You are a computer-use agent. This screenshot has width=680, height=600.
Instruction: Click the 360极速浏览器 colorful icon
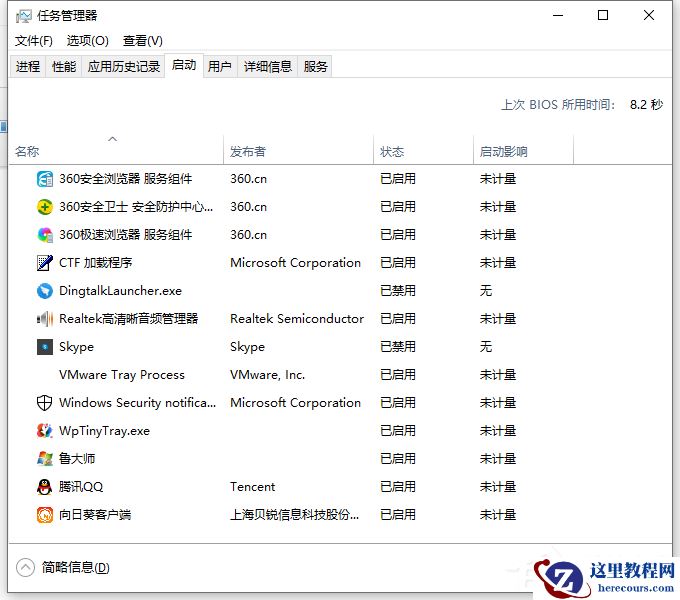[45, 235]
